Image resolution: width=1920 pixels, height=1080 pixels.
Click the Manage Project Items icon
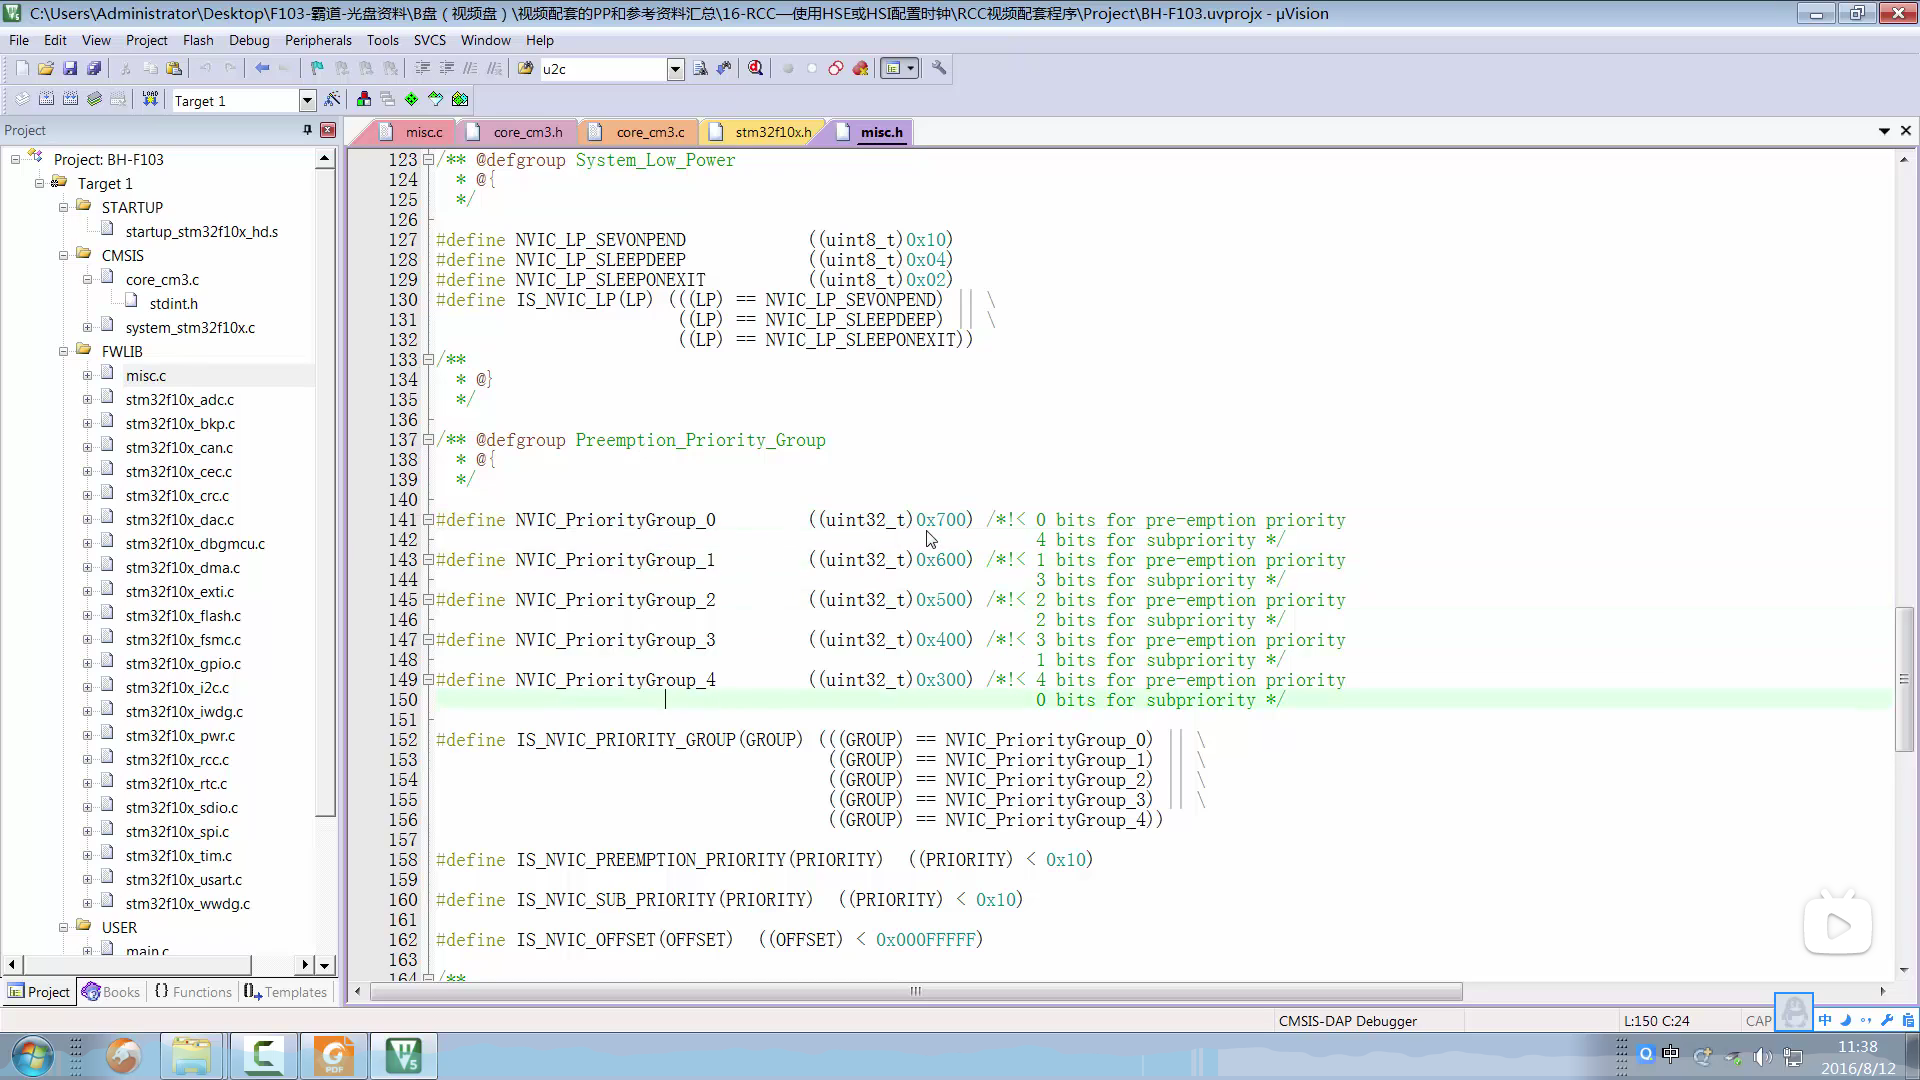(364, 99)
